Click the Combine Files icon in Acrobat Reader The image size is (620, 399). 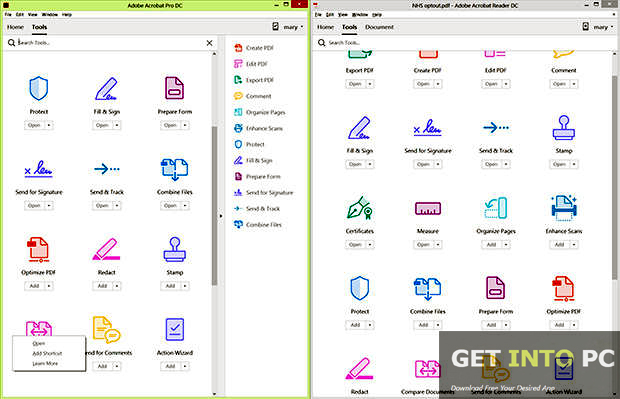tap(427, 288)
